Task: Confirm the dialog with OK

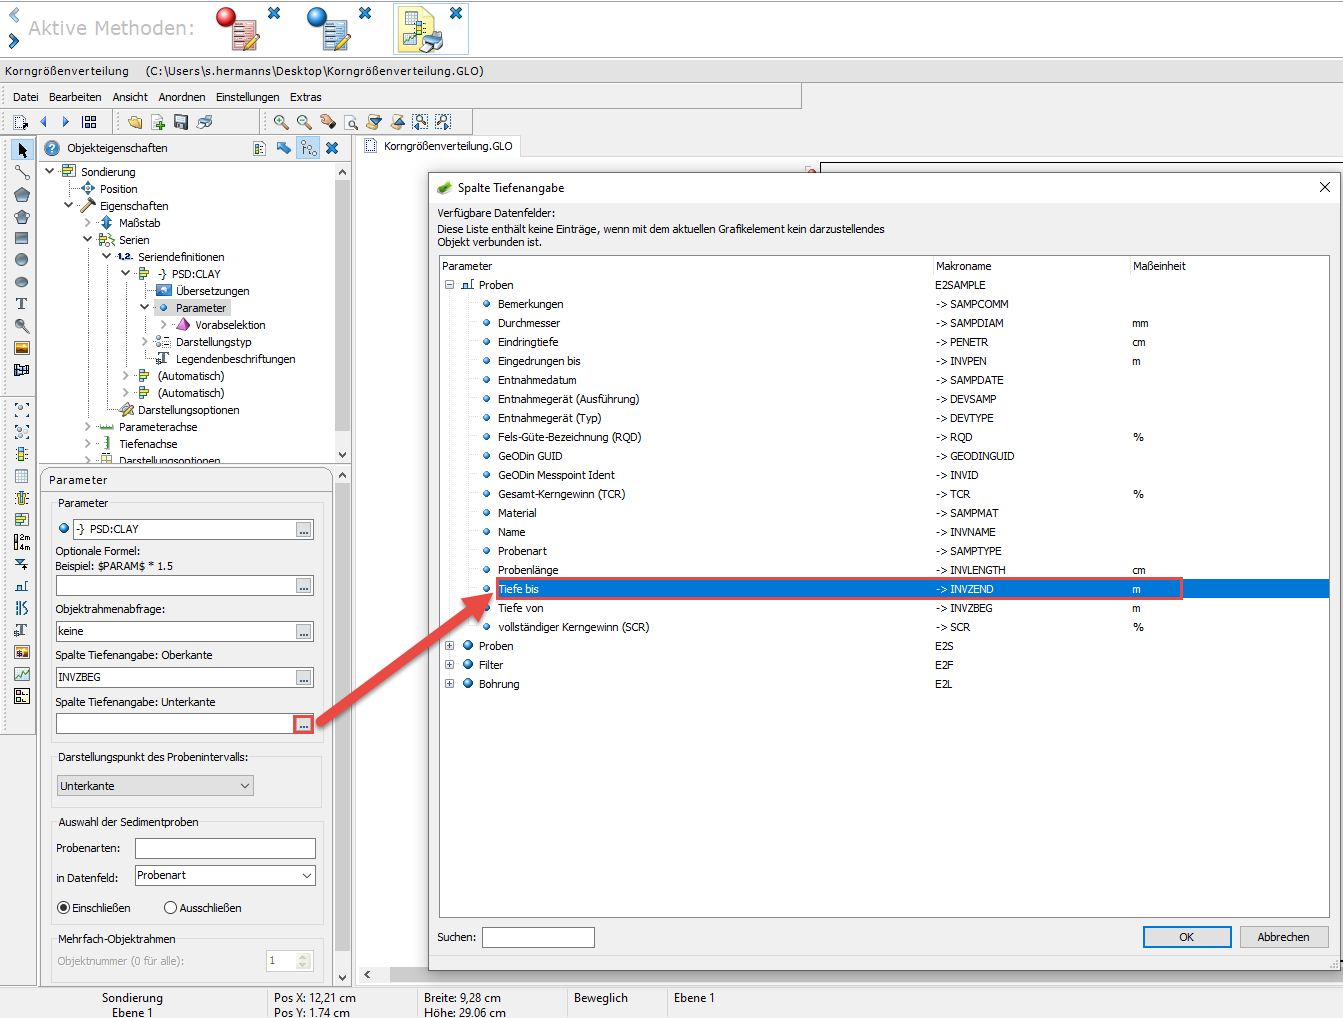Action: [1187, 937]
